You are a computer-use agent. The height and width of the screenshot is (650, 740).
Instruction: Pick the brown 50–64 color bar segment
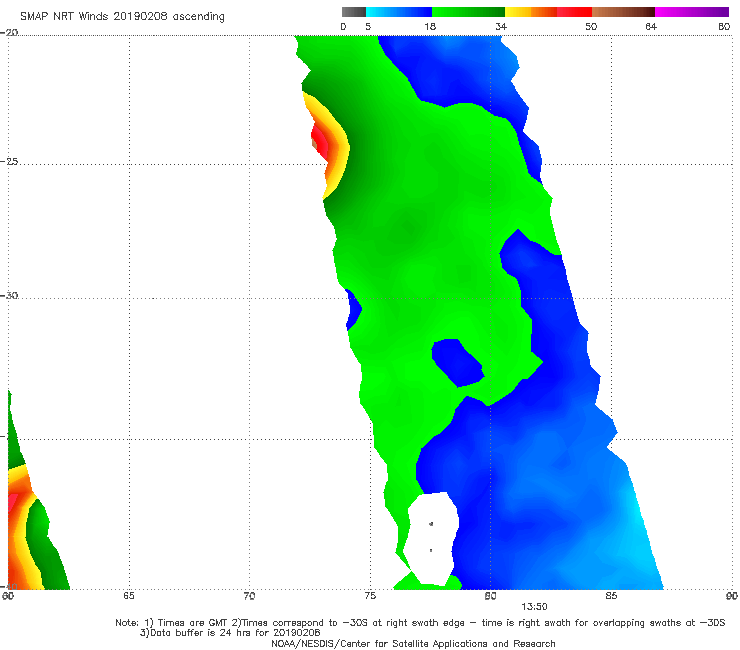[x=623, y=12]
